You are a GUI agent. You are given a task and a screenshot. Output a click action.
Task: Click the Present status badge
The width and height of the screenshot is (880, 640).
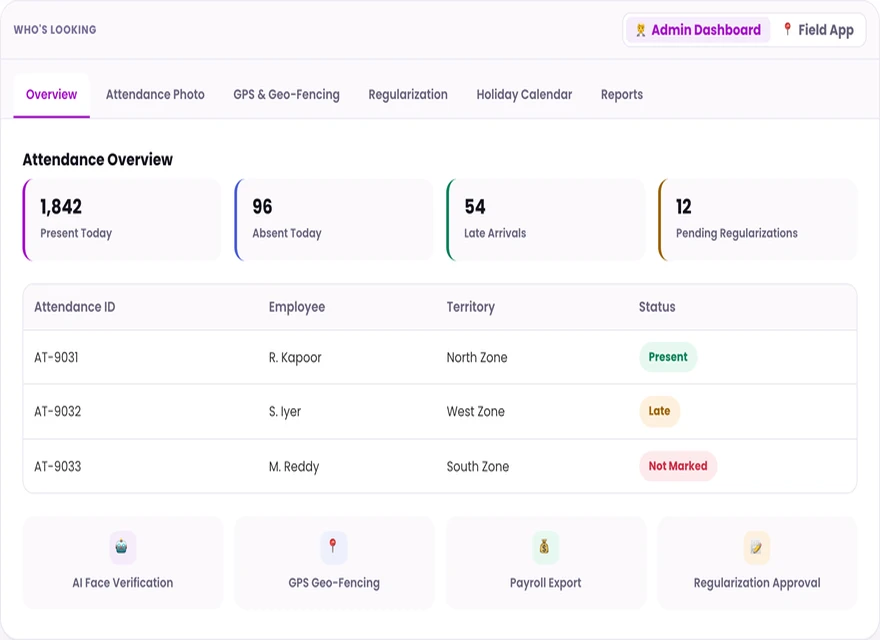(668, 357)
